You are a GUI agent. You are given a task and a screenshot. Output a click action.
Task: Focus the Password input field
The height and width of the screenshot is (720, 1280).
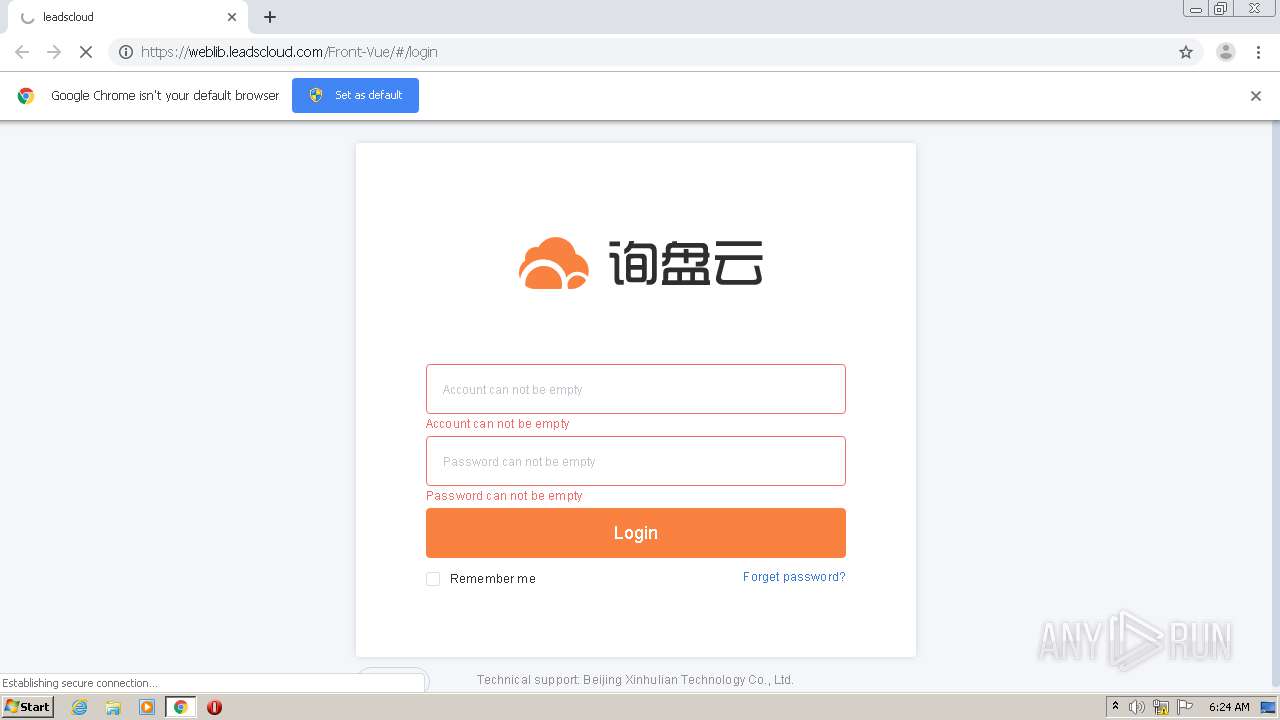[635, 461]
